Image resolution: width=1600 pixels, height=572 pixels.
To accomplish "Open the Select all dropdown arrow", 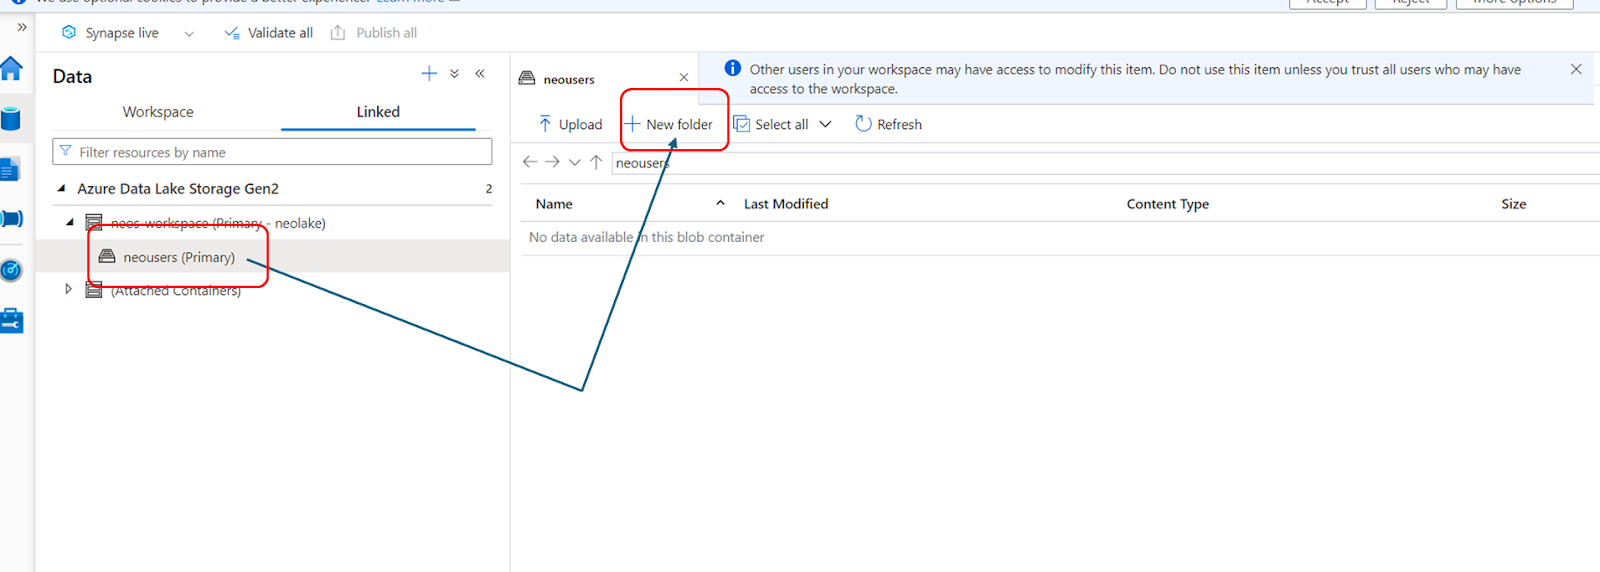I will (x=825, y=124).
